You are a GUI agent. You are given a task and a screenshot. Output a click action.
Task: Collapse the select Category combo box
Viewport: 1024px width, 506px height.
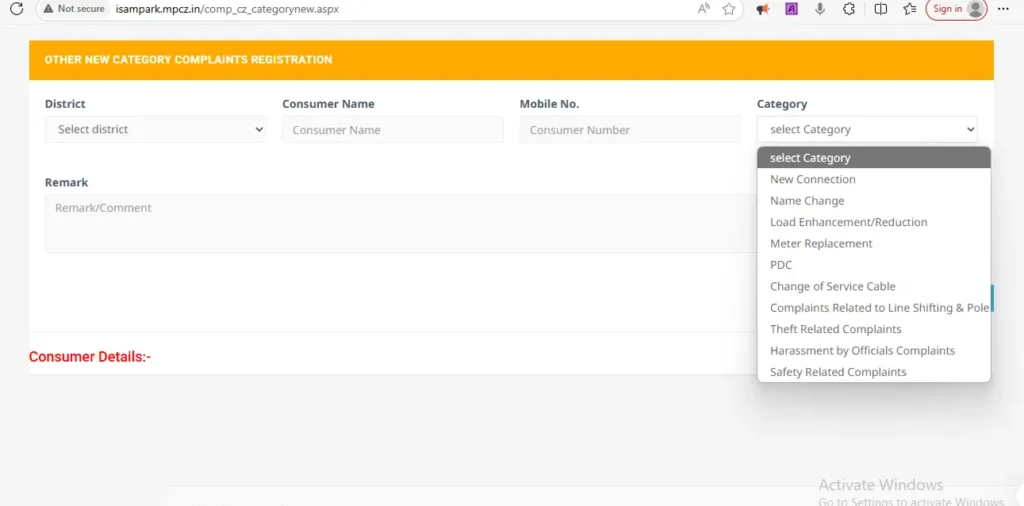pos(867,129)
